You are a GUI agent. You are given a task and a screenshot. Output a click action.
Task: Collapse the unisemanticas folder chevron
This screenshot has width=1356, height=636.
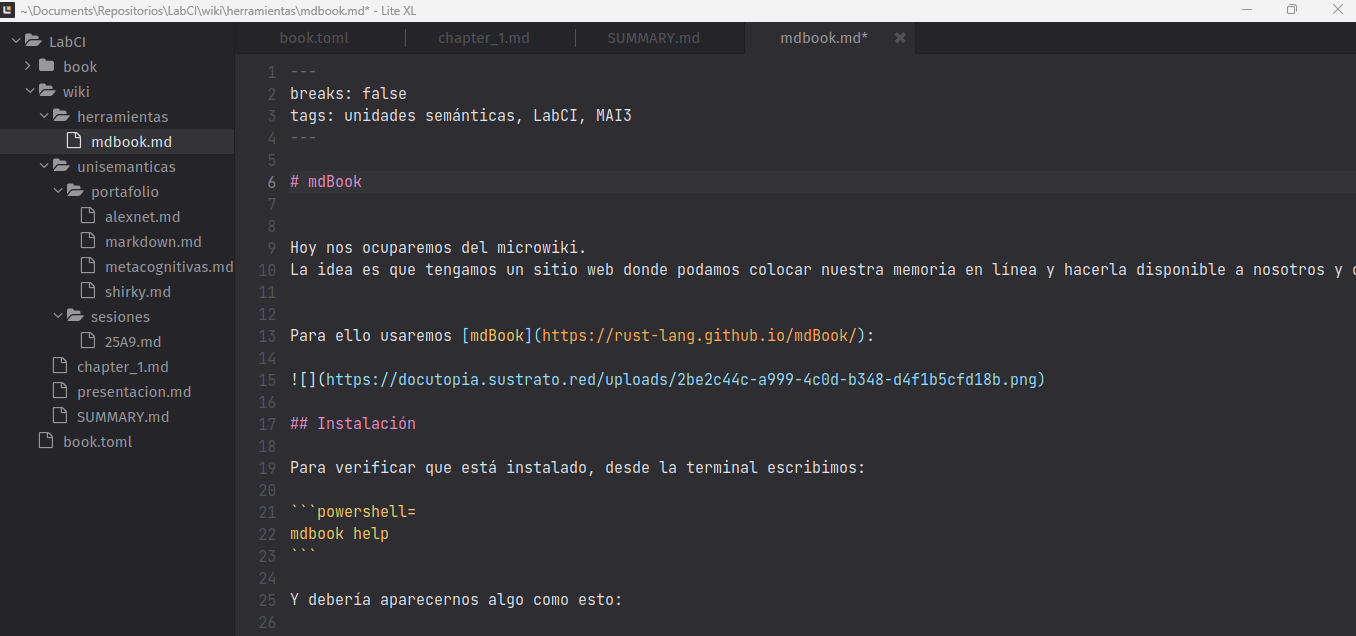43,166
